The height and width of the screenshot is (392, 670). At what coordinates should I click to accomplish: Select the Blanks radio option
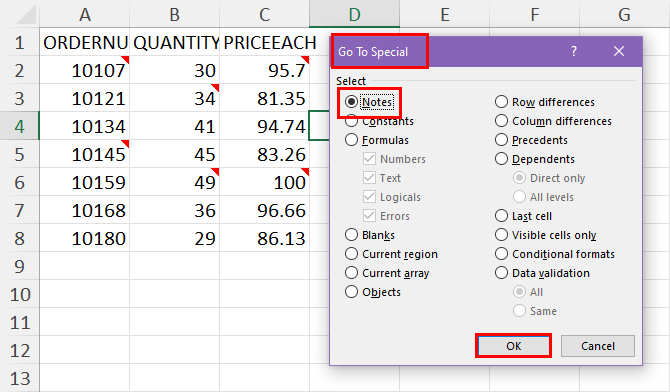click(351, 235)
